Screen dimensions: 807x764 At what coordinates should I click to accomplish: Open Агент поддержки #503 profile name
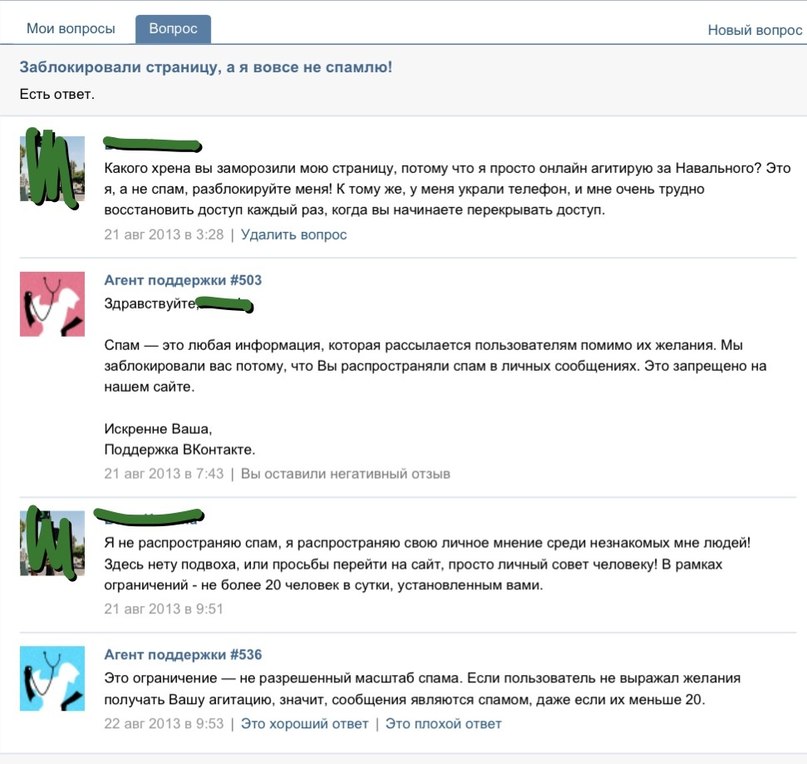pyautogui.click(x=183, y=280)
